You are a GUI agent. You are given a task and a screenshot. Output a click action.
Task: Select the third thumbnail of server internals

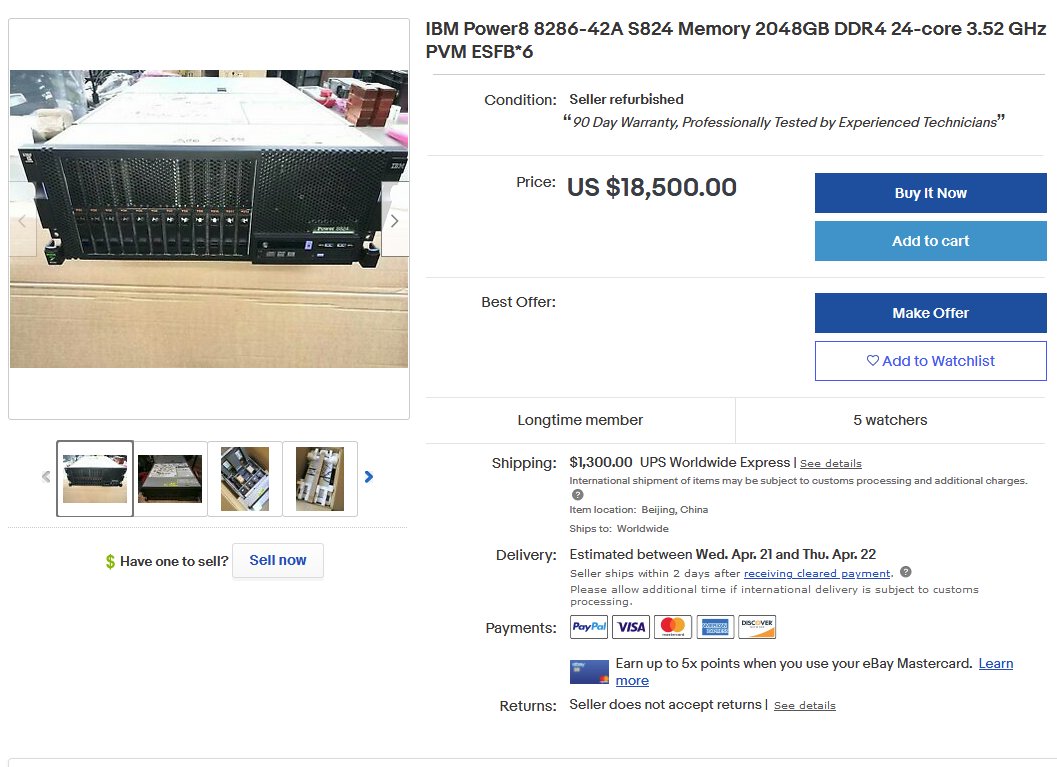tap(245, 479)
